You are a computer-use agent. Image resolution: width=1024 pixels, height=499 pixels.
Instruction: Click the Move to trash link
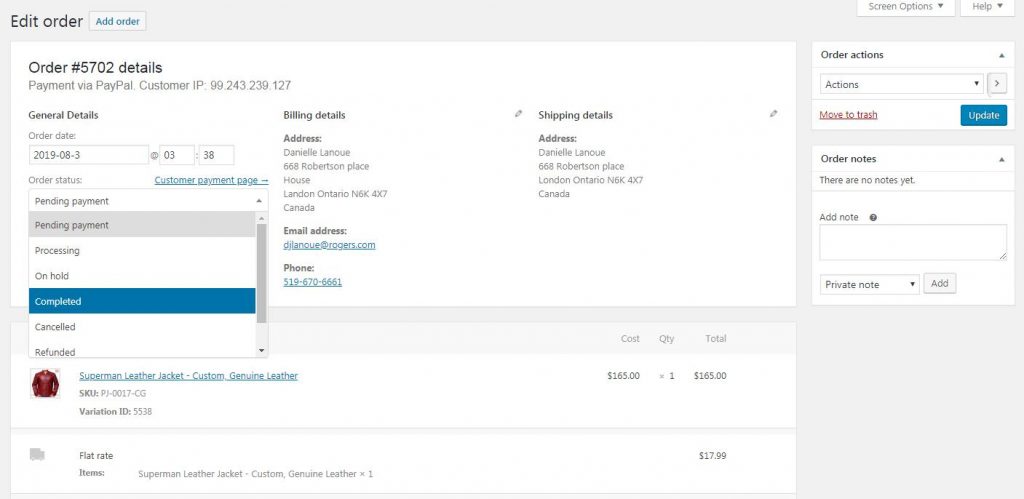(x=848, y=115)
